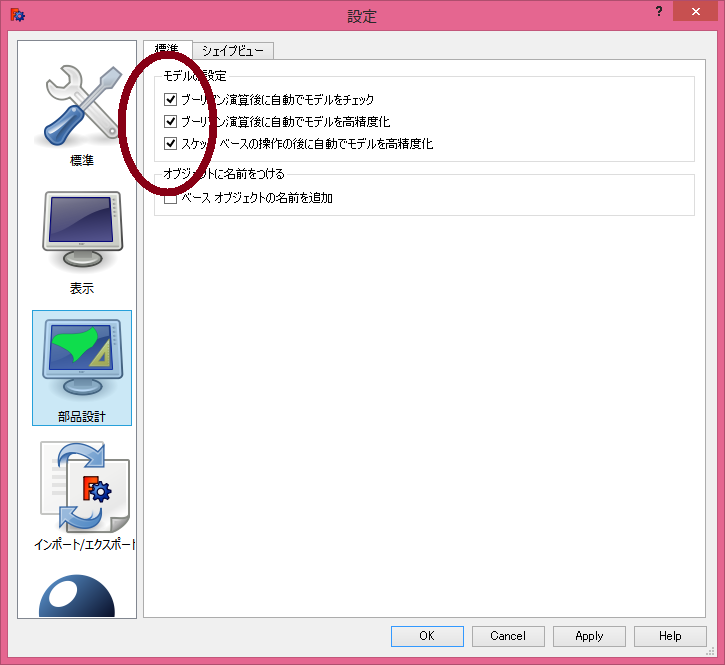This screenshot has height=665, width=725.
Task: Click the question mark help icon
Action: click(x=658, y=12)
